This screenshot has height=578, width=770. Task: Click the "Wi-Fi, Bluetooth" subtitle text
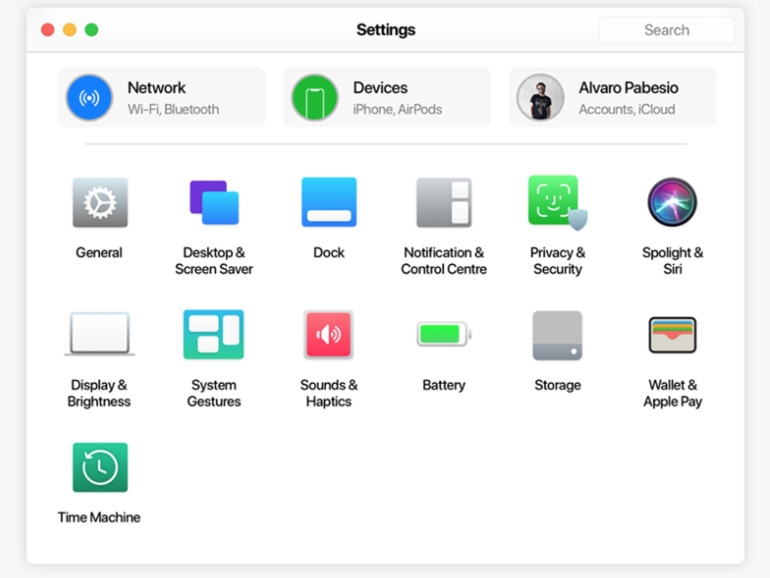pos(173,109)
